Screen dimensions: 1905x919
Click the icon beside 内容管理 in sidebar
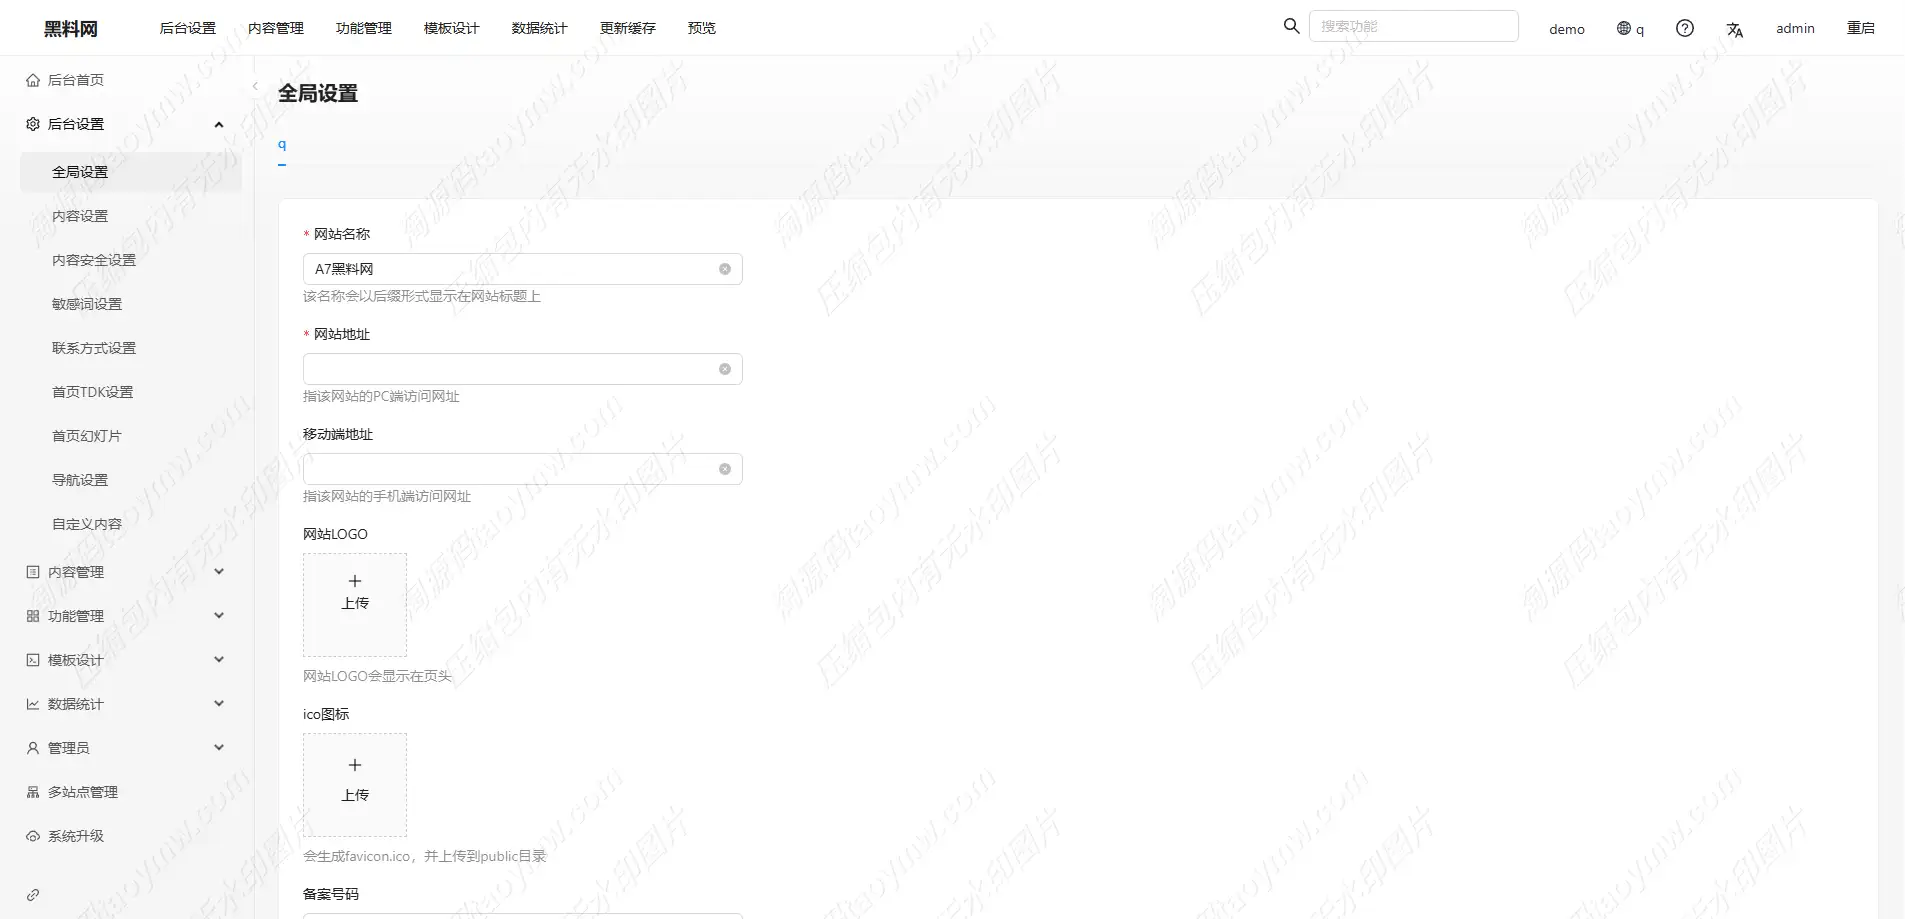click(33, 572)
